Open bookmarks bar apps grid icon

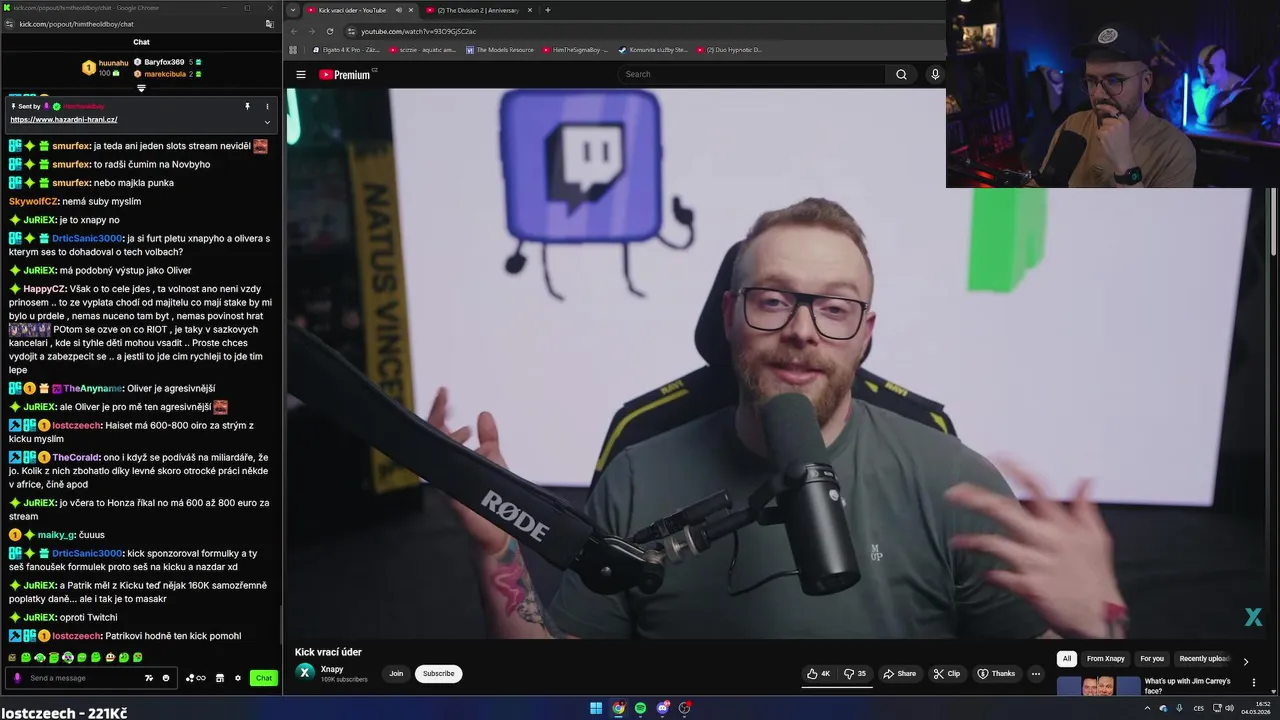293,49
